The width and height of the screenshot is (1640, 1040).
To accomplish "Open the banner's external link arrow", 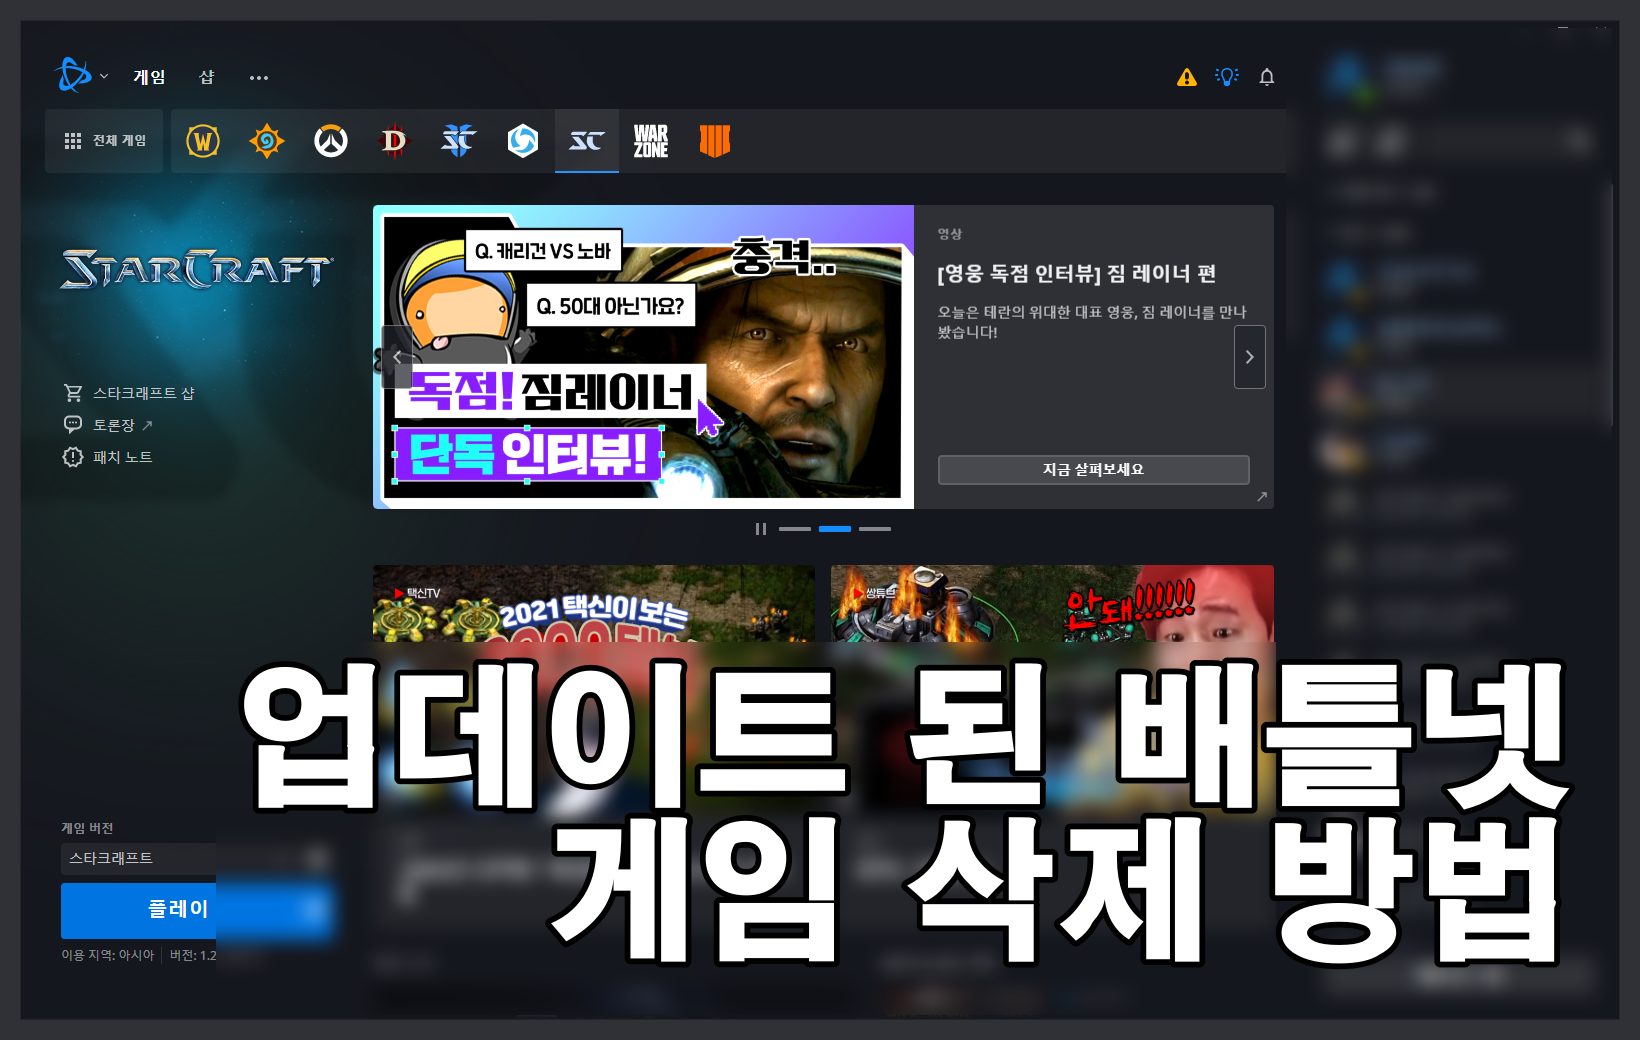I will tap(1262, 497).
